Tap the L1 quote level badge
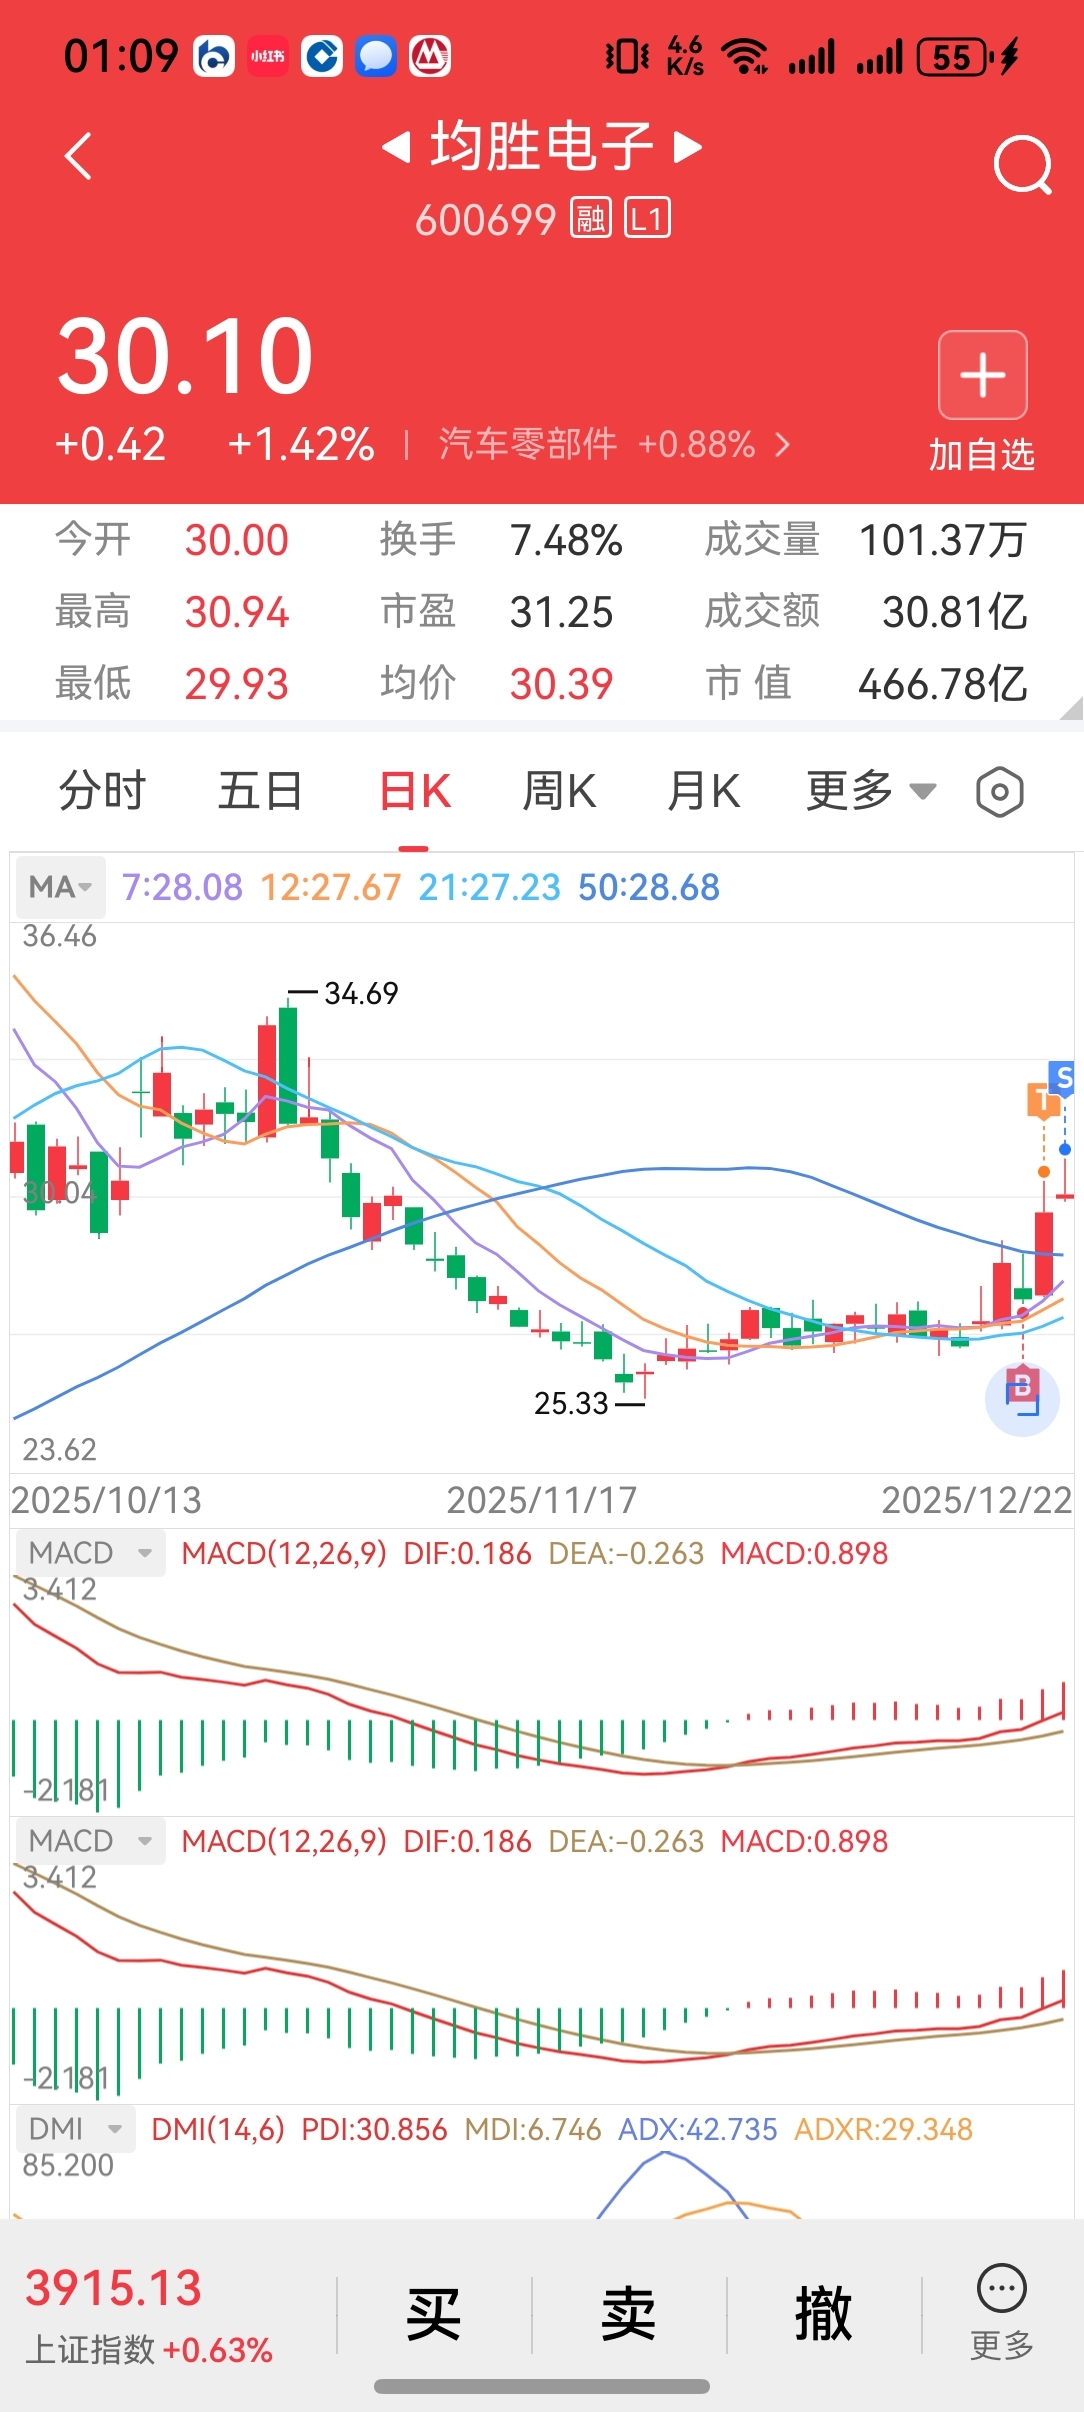 [x=647, y=218]
